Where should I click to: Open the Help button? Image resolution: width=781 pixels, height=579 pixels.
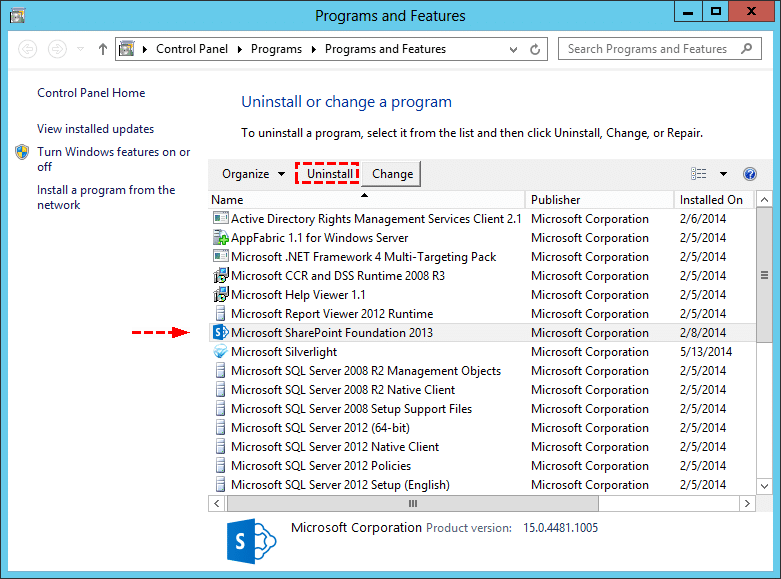click(x=750, y=174)
